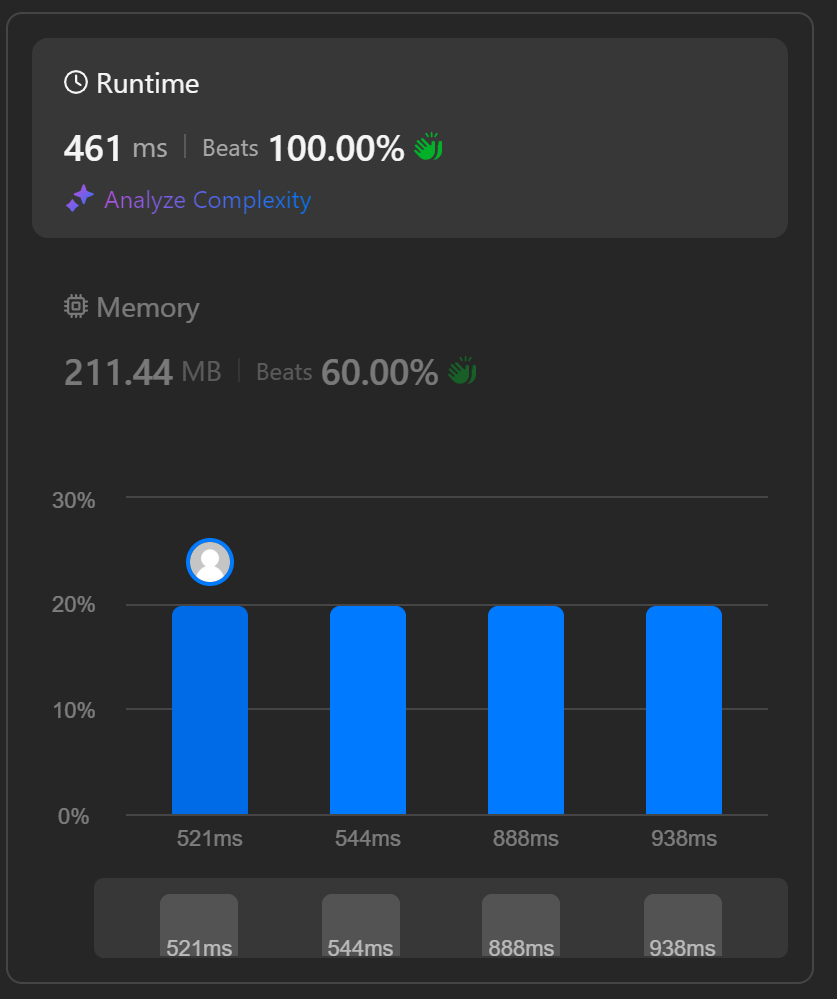
Task: Click the sparkle icon beside Analyze Complexity
Action: click(x=80, y=199)
